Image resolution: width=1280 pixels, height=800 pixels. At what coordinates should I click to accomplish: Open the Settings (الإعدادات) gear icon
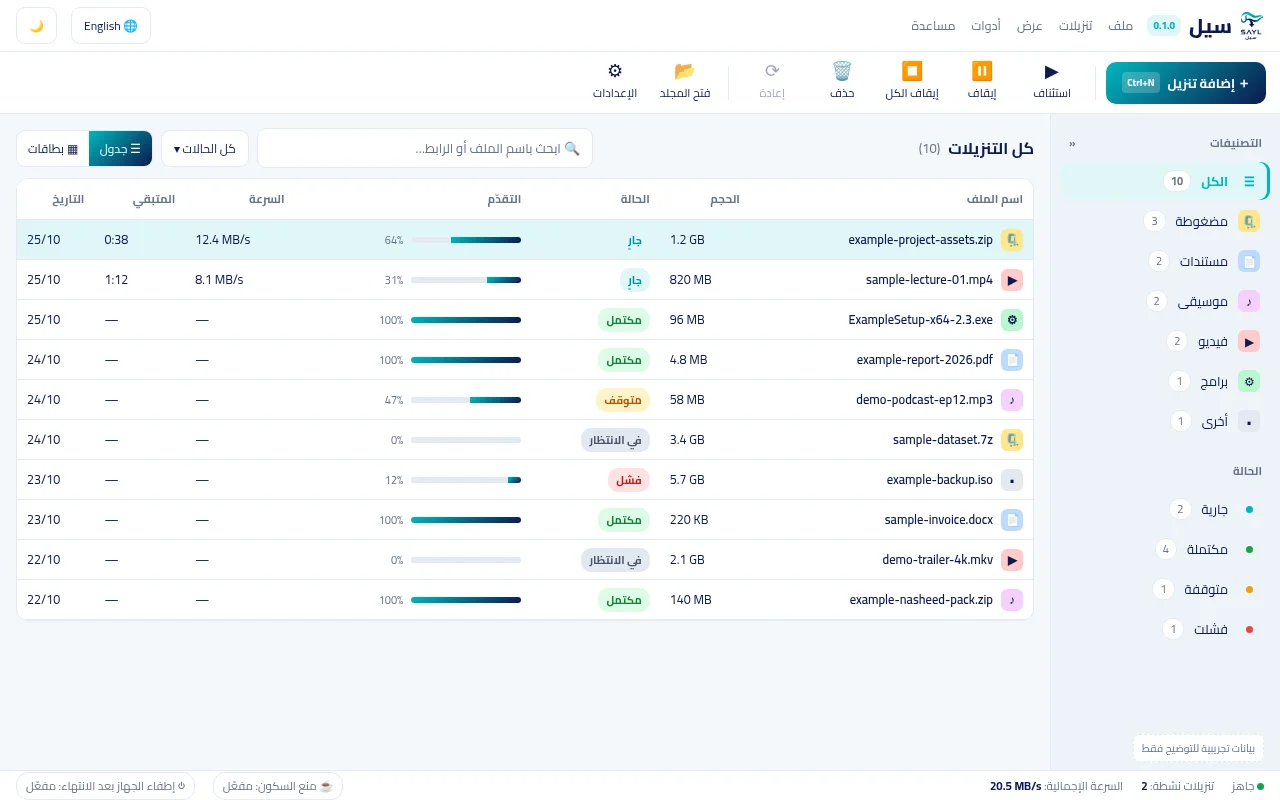coord(615,71)
